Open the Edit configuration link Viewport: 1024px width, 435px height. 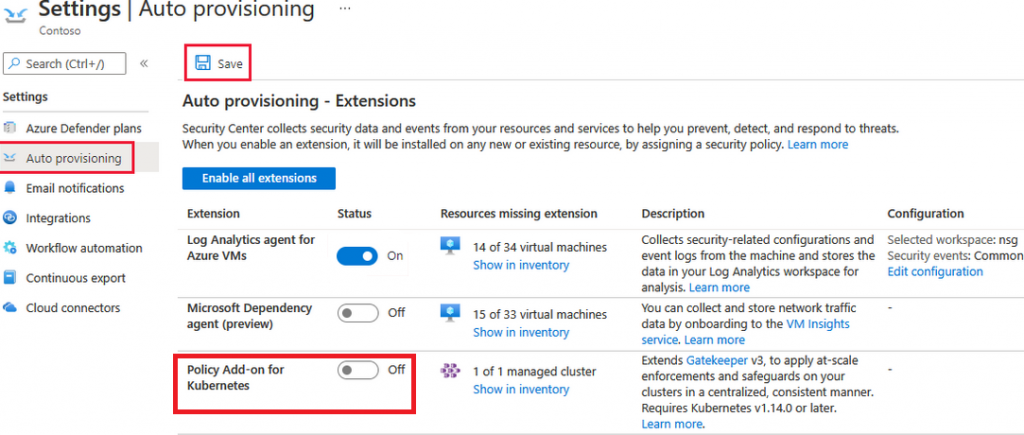(x=935, y=271)
